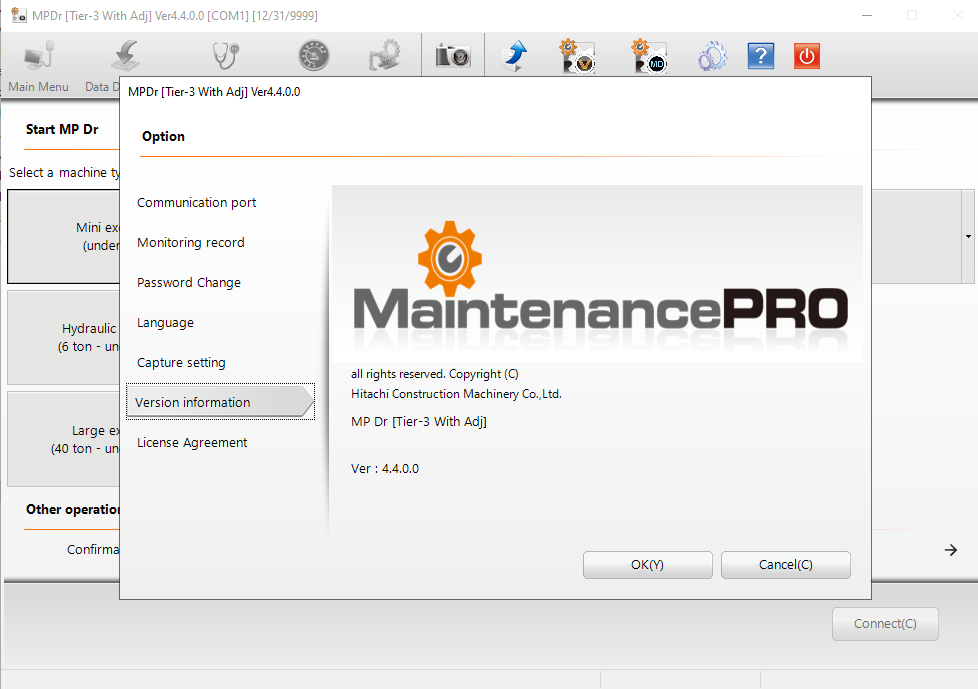
Task: Open the gears options icon
Action: tap(712, 55)
